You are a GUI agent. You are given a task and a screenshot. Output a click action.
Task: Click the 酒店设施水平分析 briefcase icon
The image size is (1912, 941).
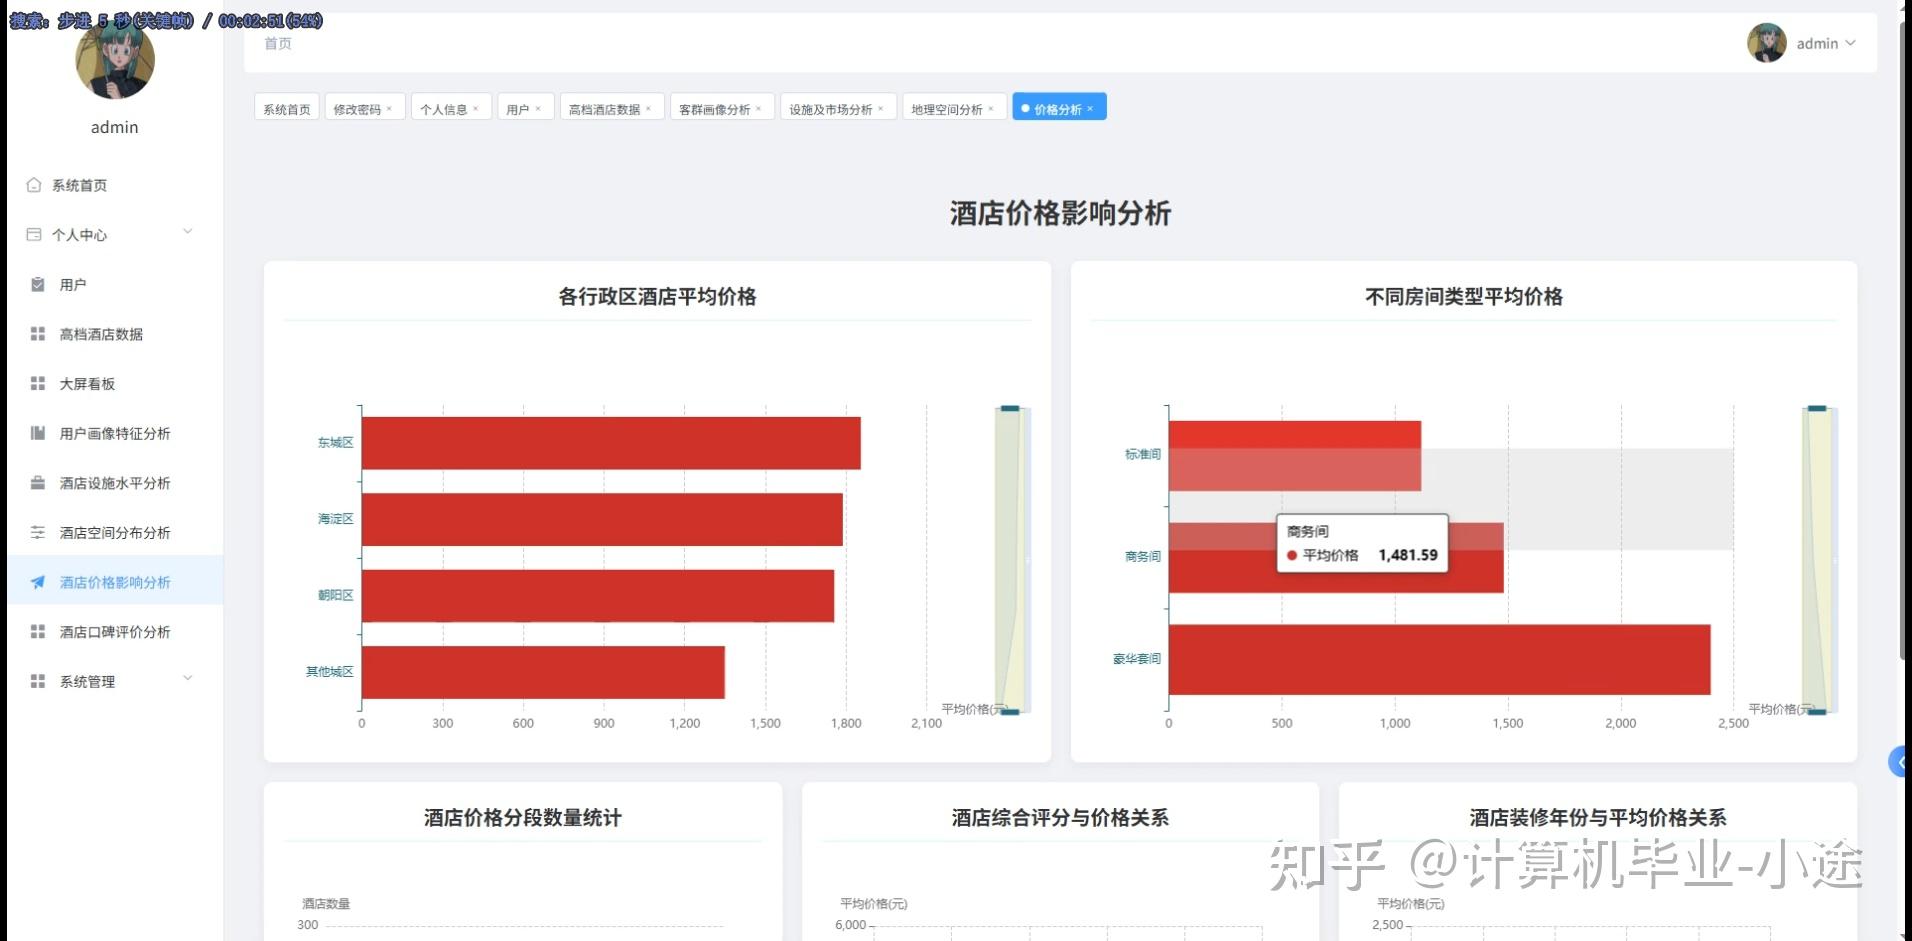click(36, 482)
